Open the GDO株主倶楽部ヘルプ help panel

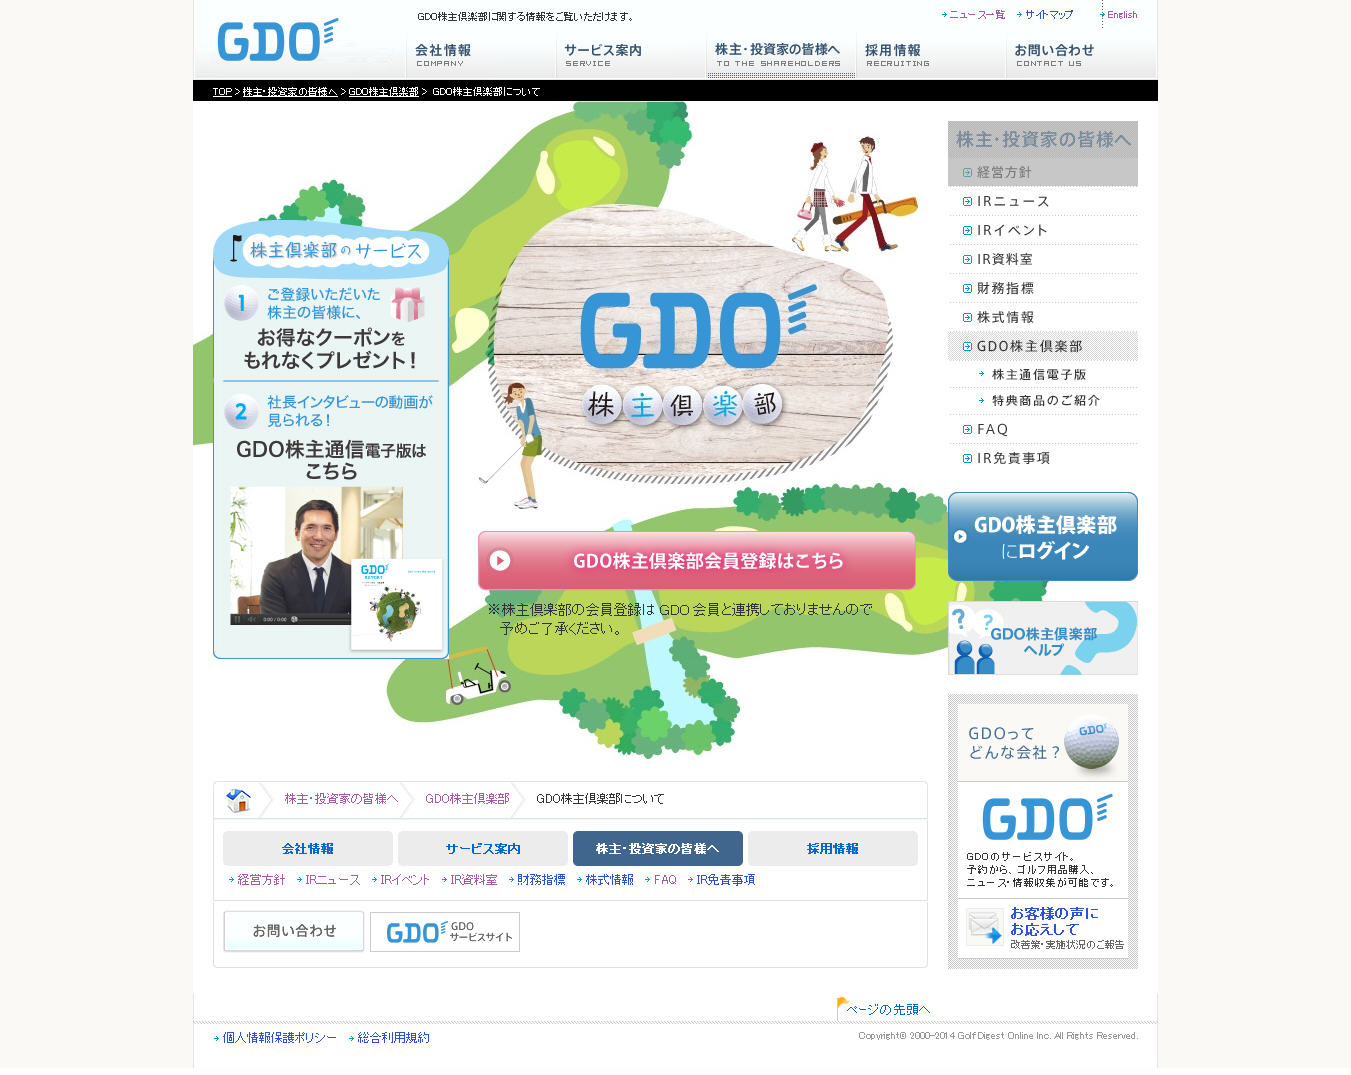[1042, 638]
